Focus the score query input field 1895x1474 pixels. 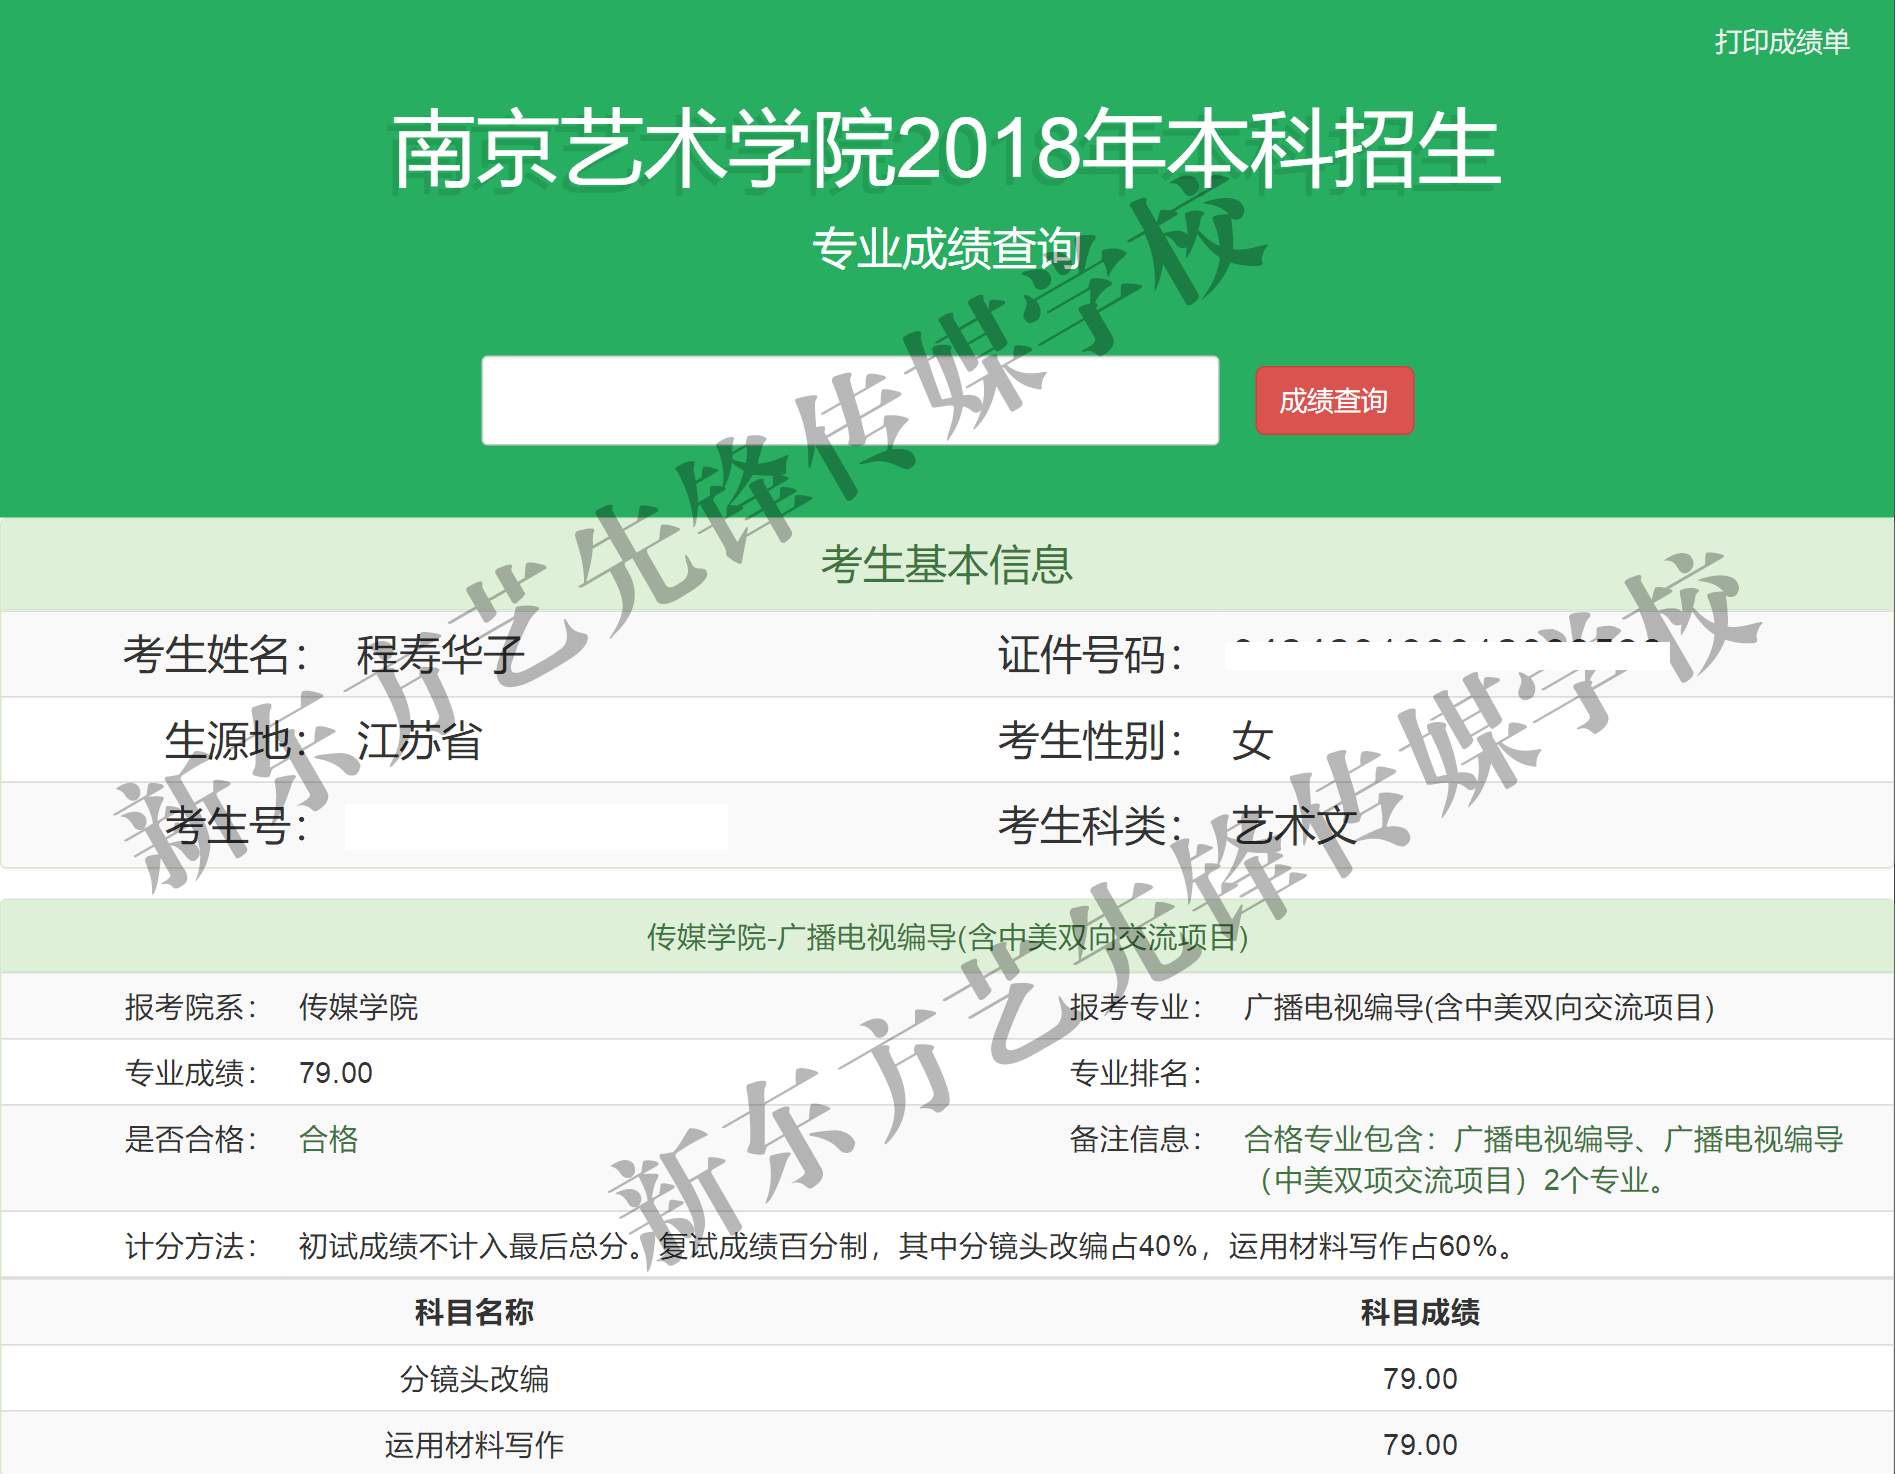850,400
